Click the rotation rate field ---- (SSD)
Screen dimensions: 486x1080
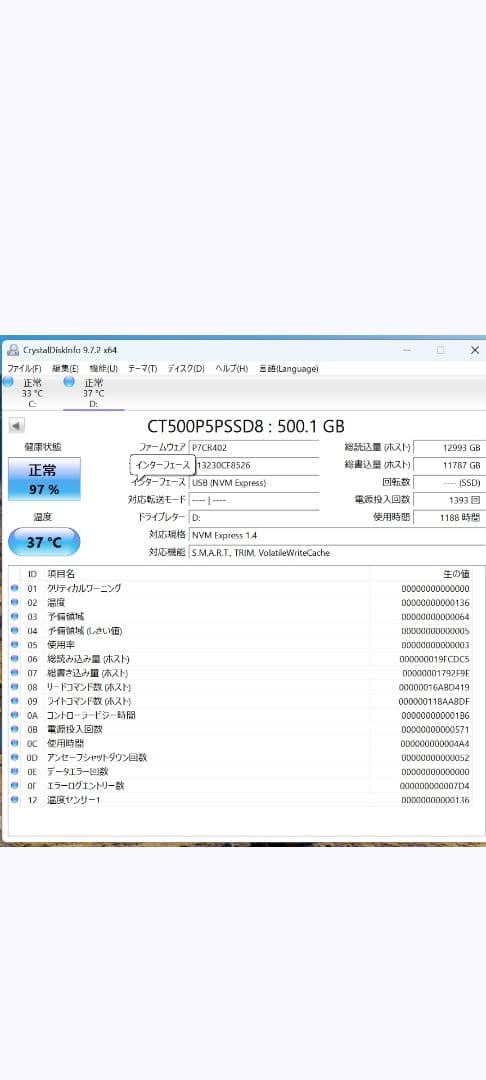click(x=450, y=482)
